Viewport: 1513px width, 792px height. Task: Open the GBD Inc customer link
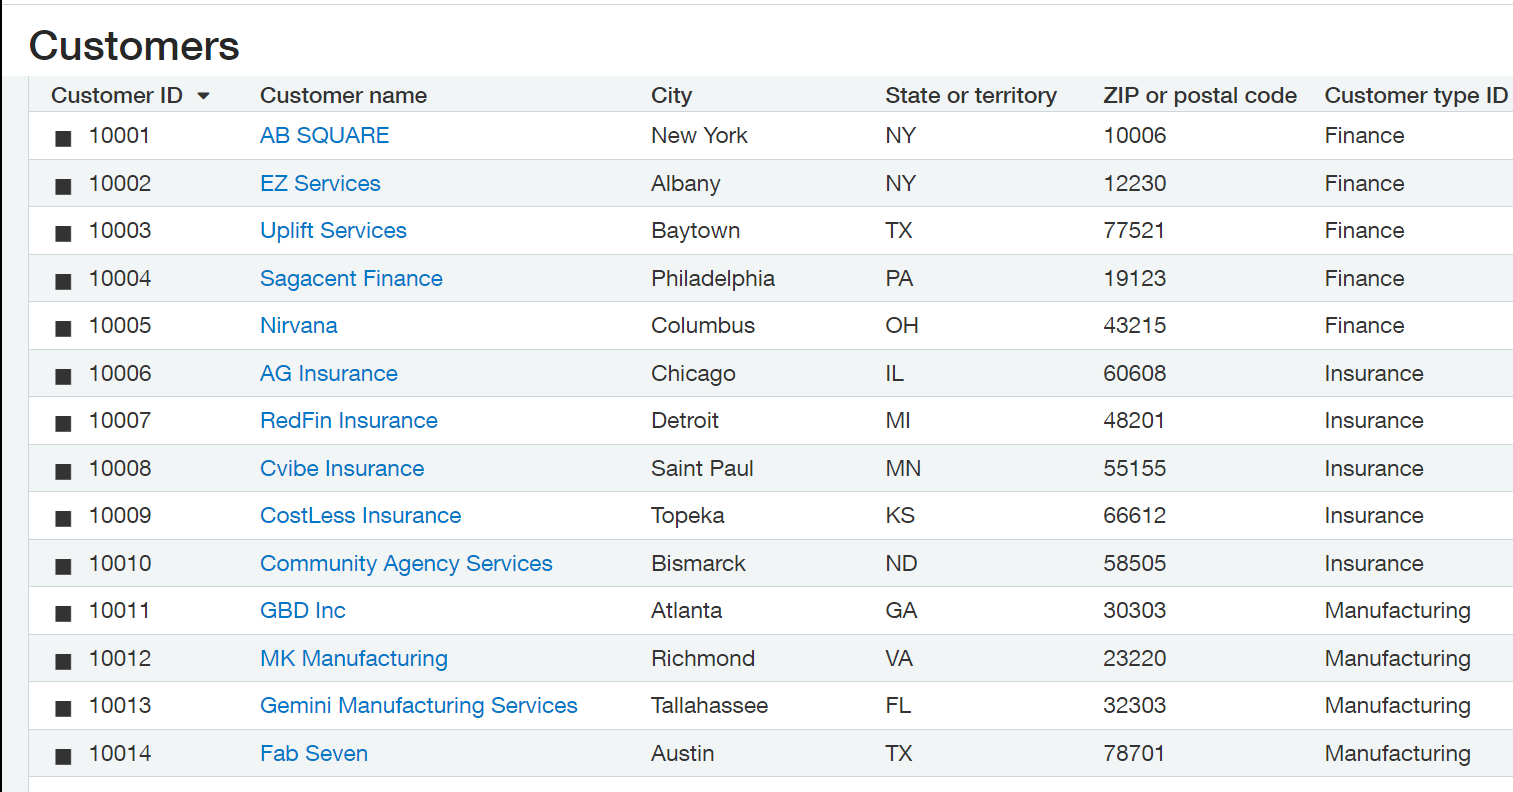(x=302, y=610)
